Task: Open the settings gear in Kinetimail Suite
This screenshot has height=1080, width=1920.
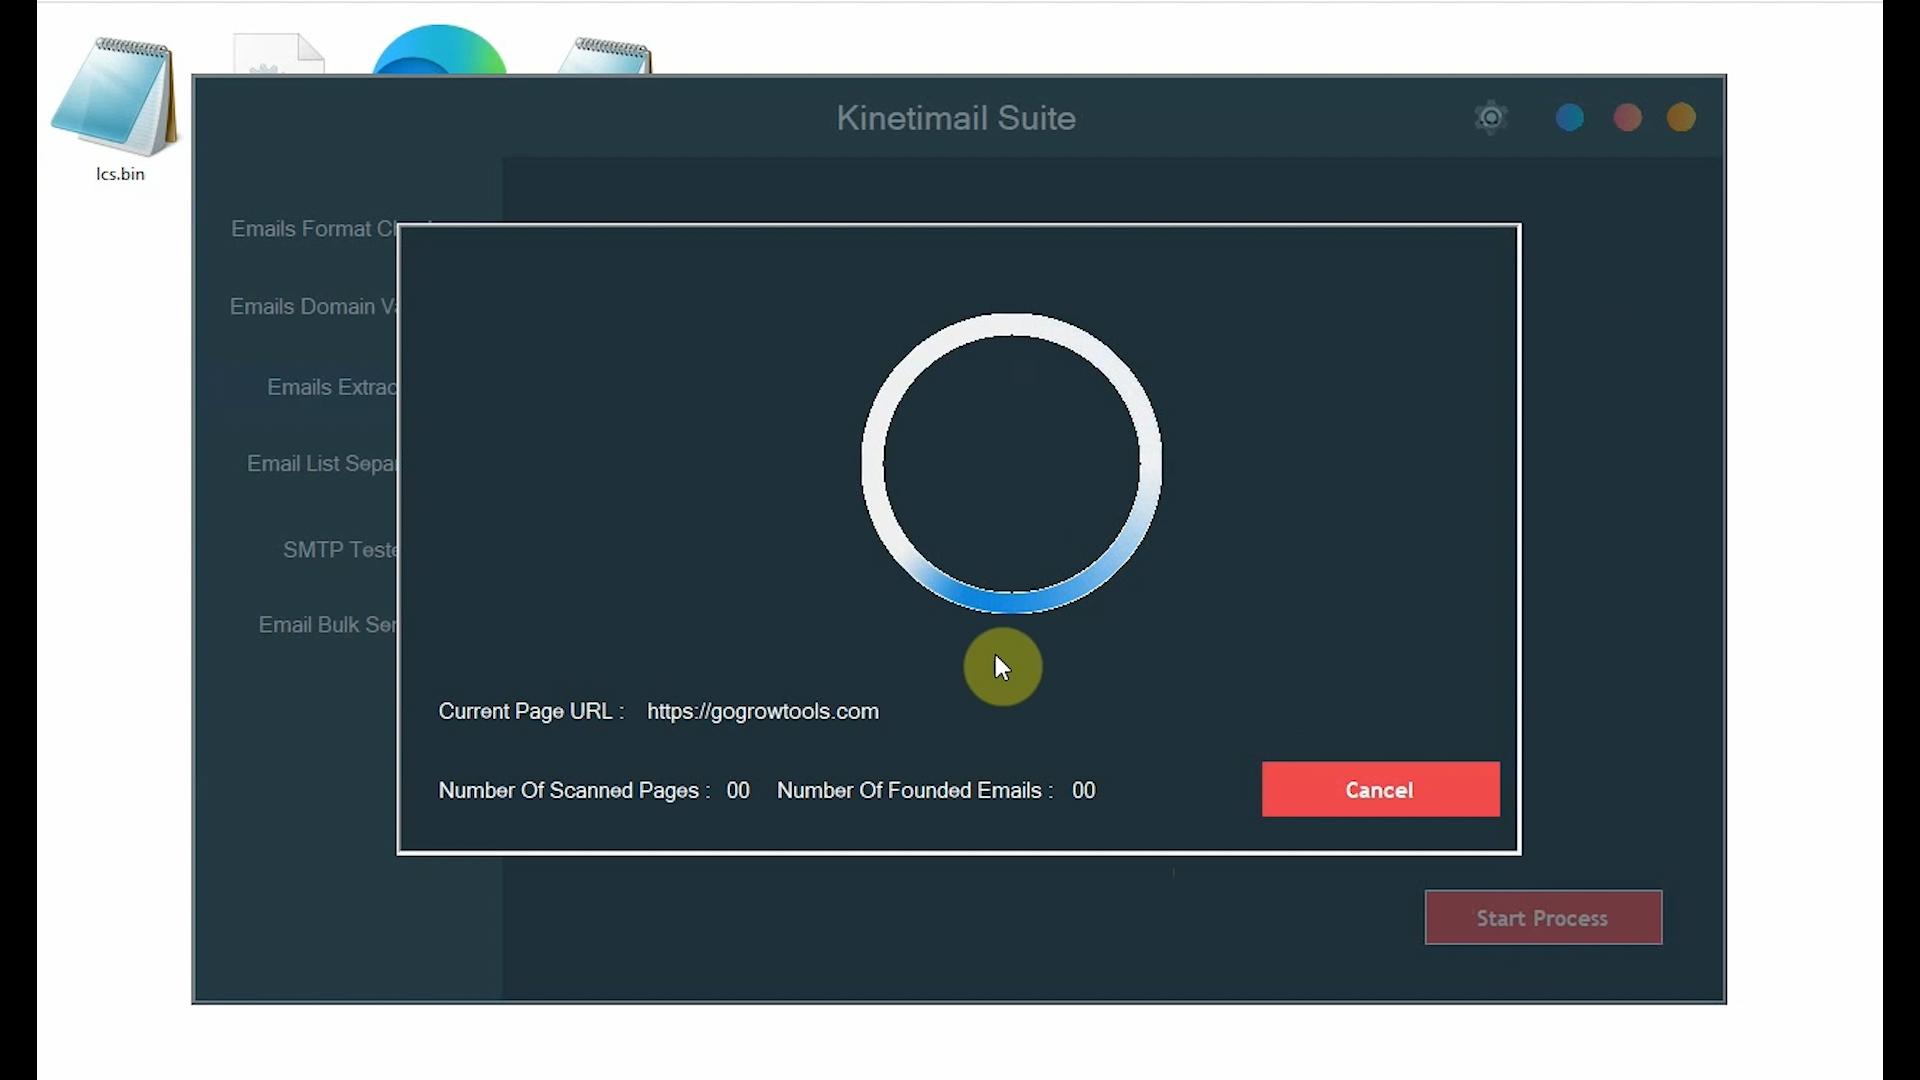Action: [1490, 117]
